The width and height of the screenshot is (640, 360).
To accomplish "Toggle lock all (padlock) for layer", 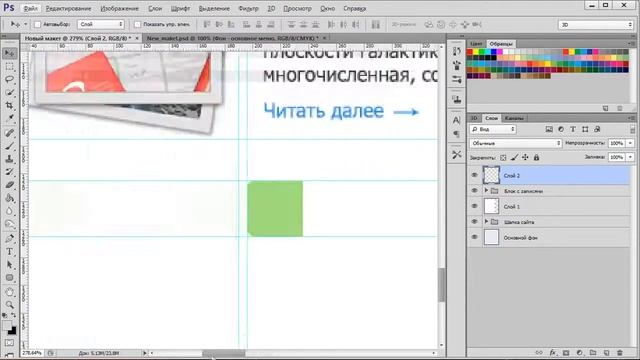I will (536, 158).
